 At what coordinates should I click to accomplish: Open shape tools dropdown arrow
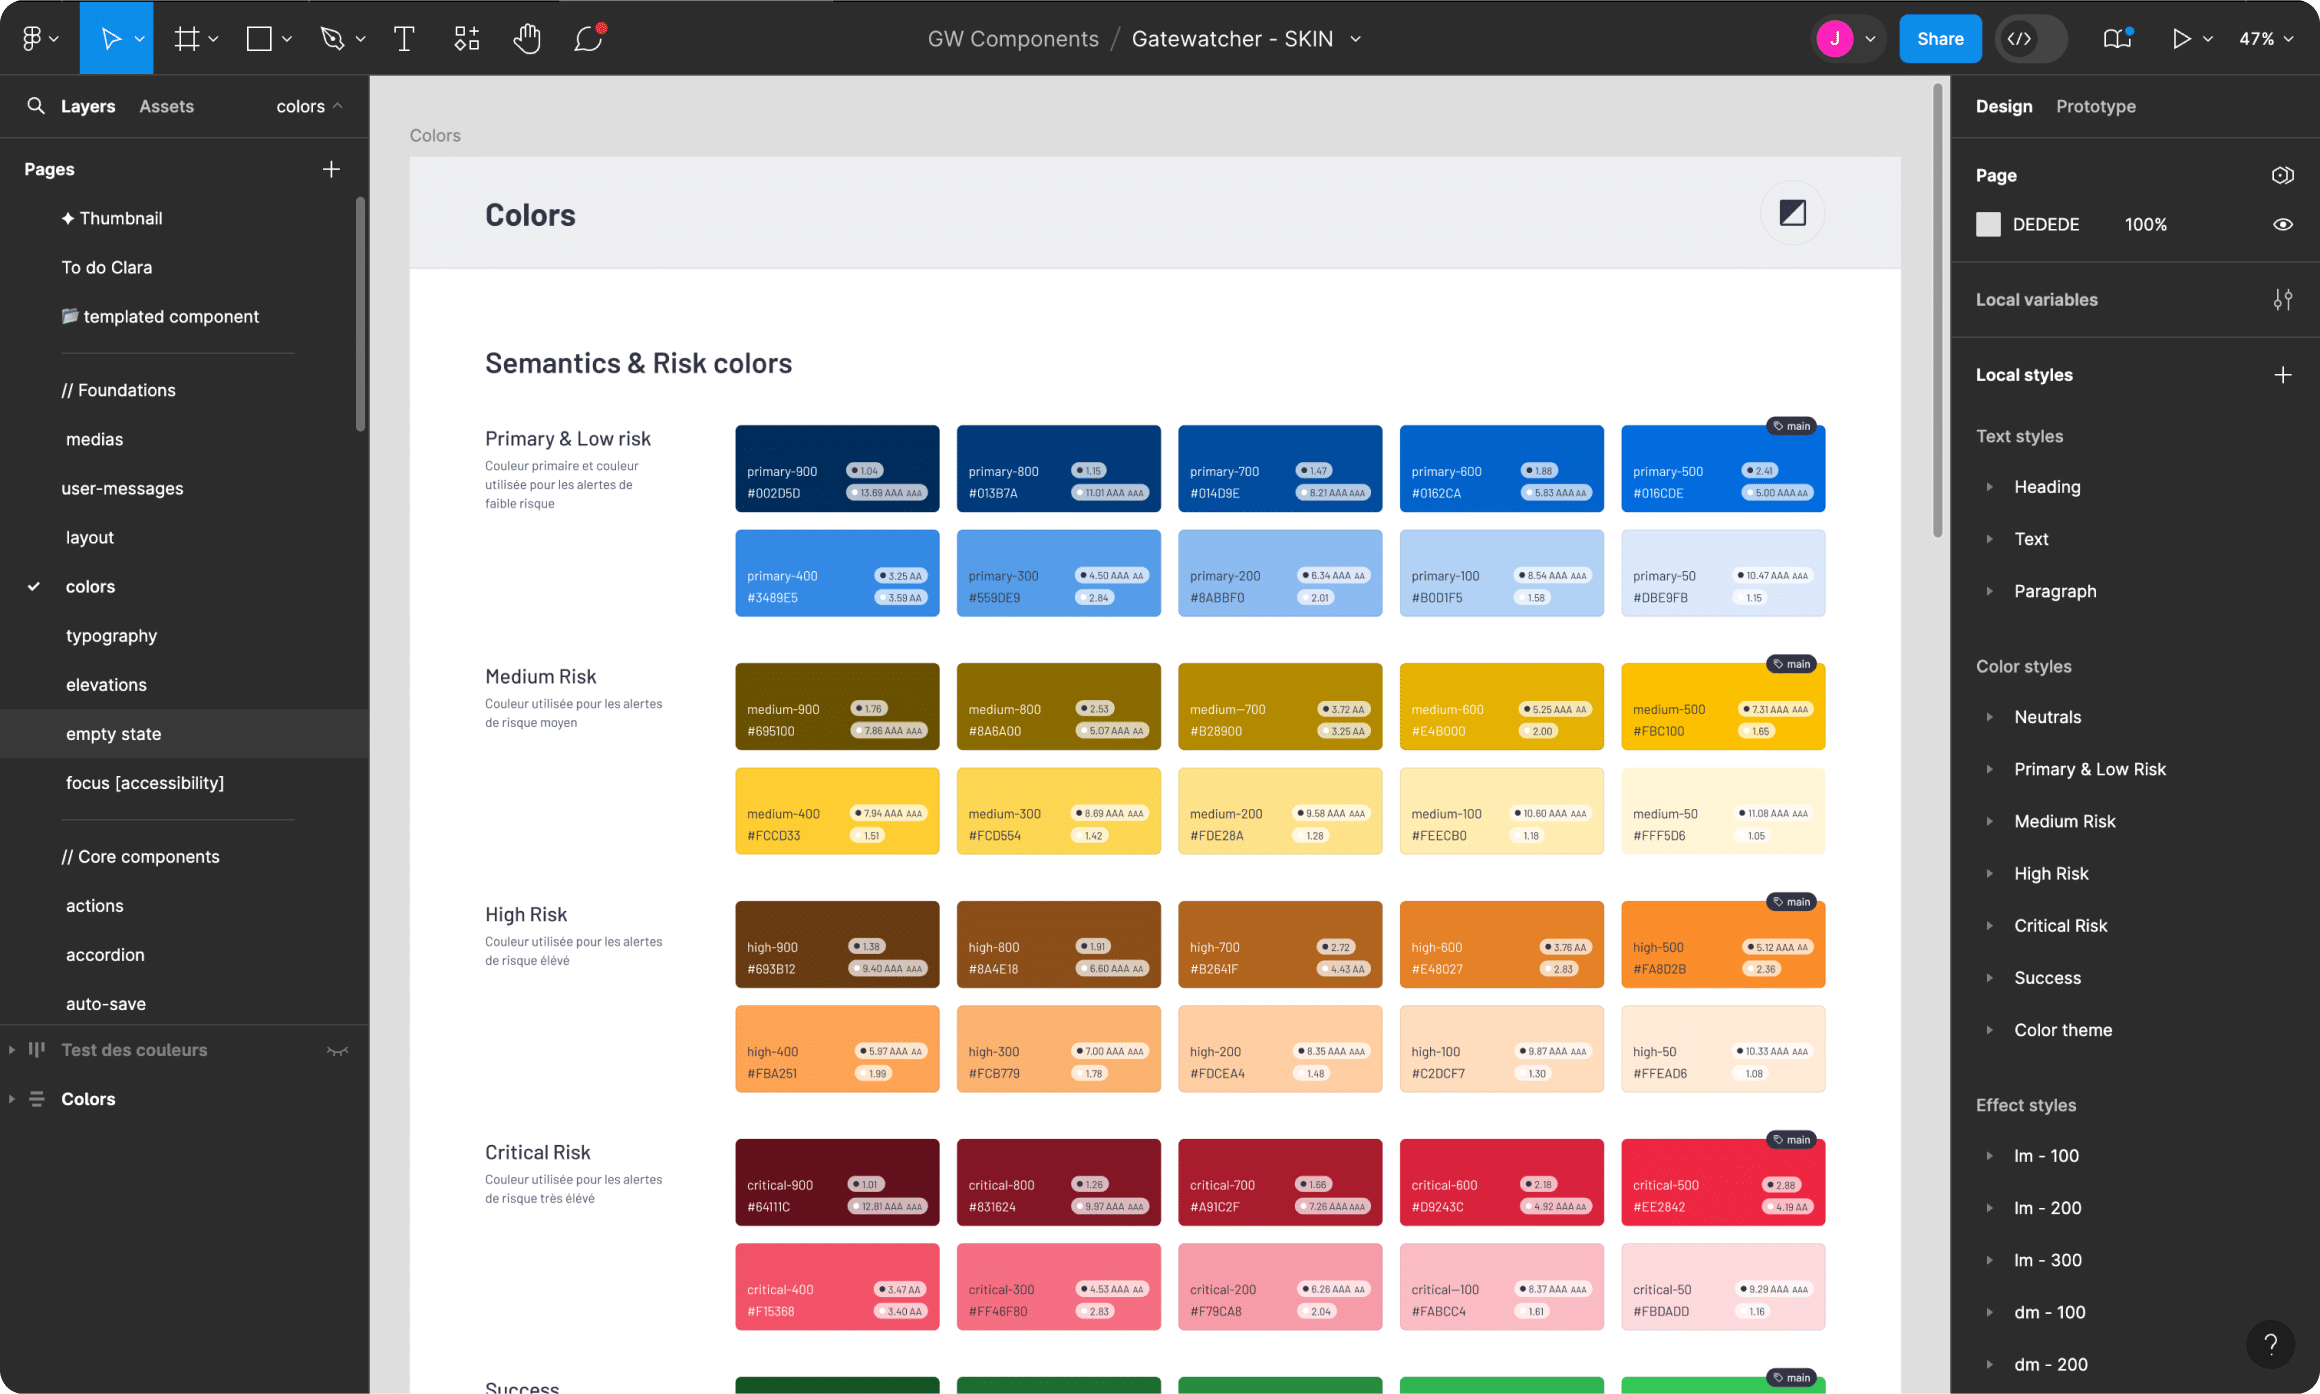(x=287, y=38)
